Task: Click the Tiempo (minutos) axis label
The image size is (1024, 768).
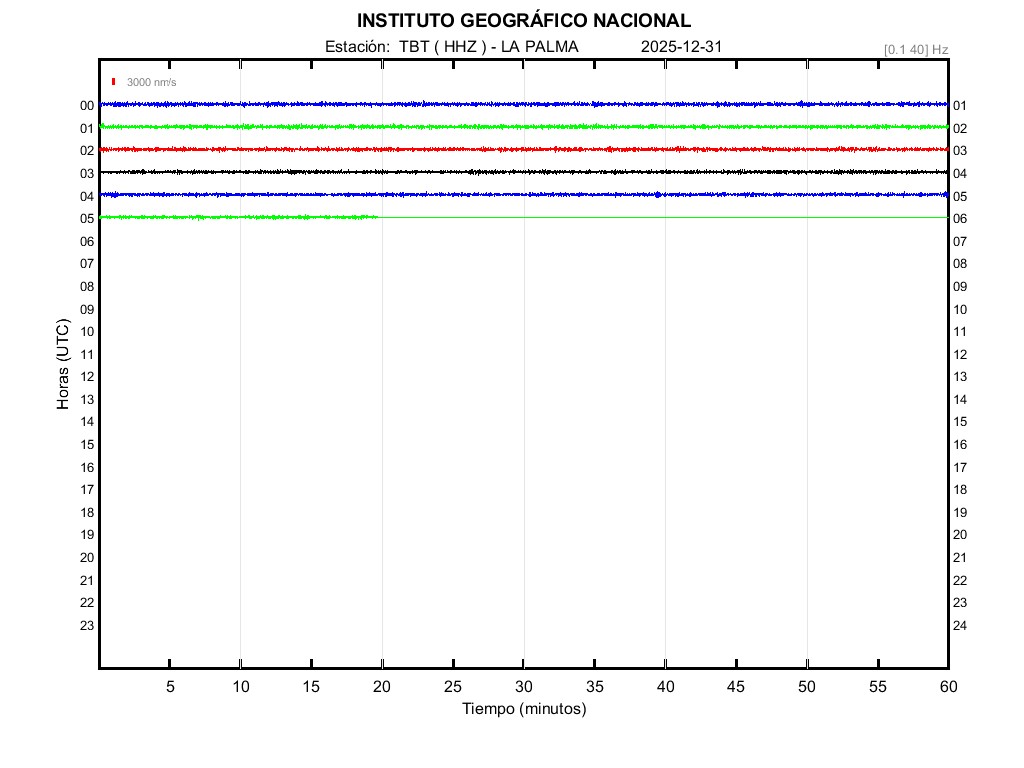Action: click(x=523, y=709)
